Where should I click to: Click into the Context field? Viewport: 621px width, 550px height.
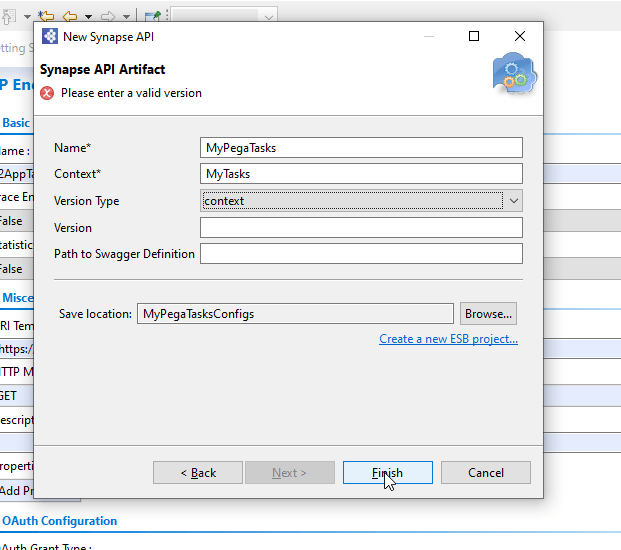(361, 174)
